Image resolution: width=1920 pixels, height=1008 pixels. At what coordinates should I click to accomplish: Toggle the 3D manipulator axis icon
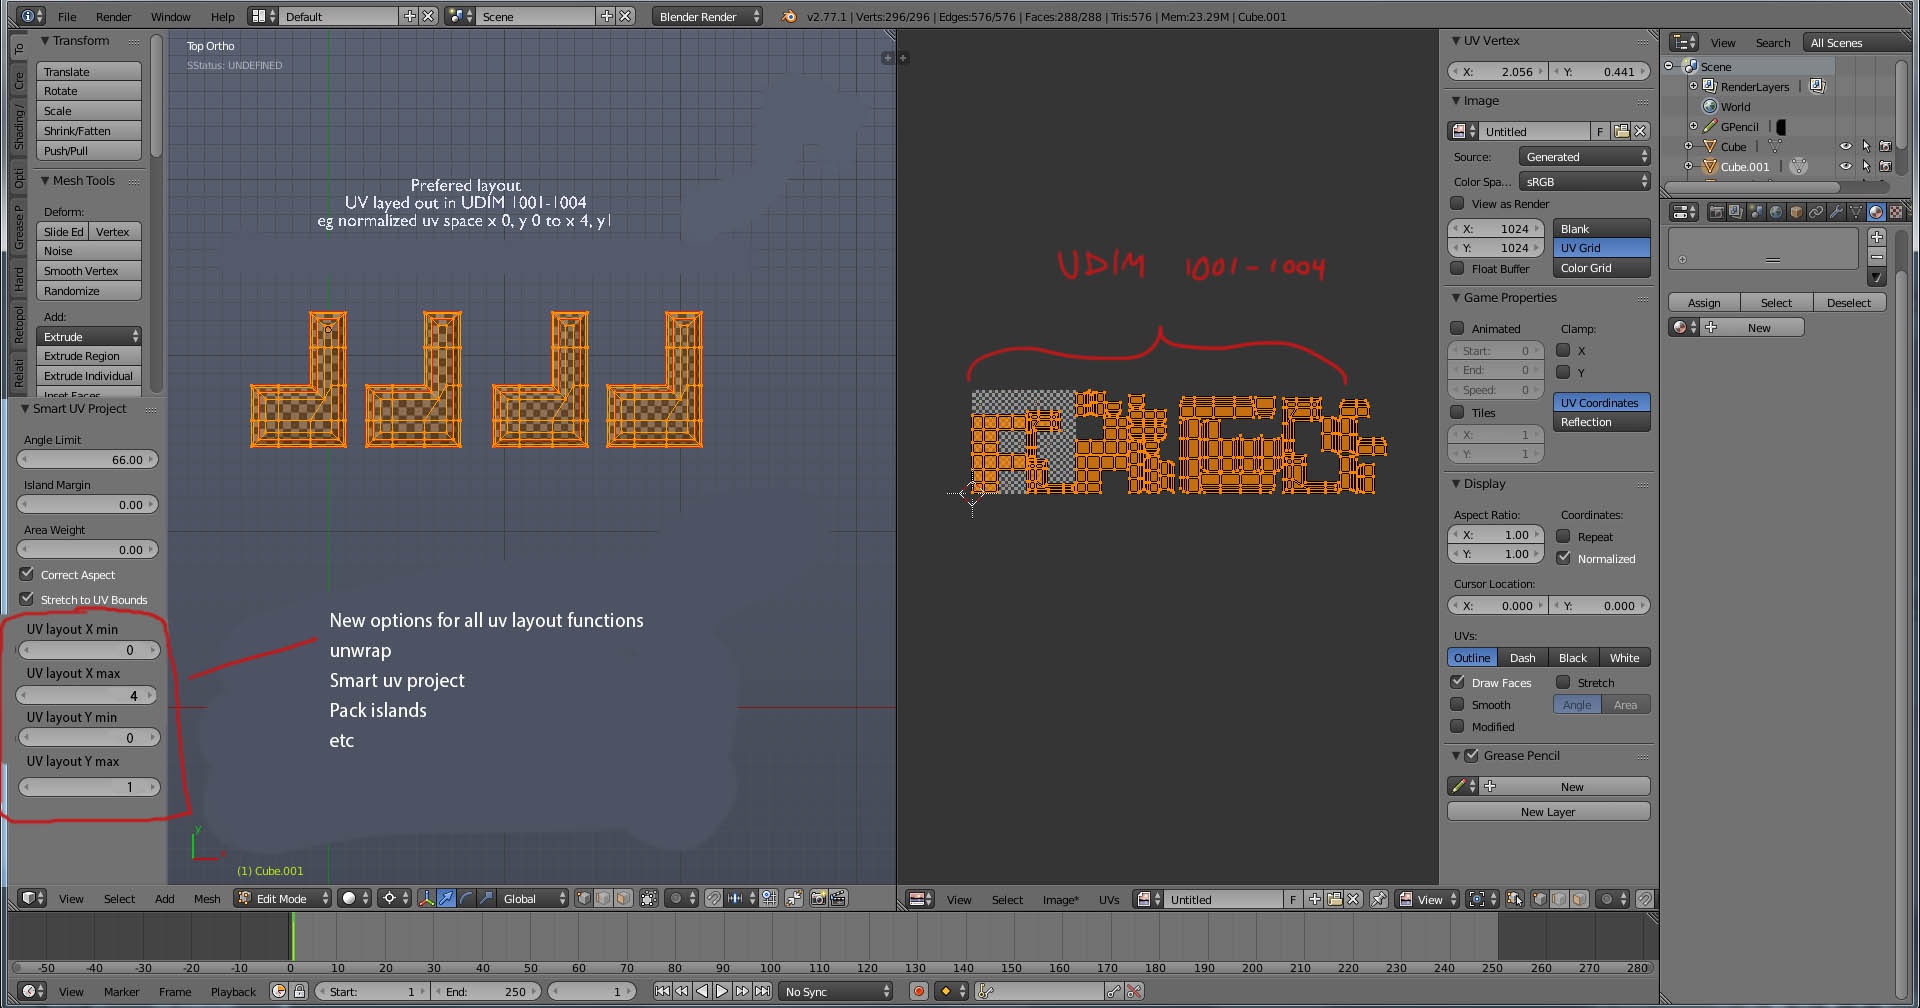[x=427, y=898]
